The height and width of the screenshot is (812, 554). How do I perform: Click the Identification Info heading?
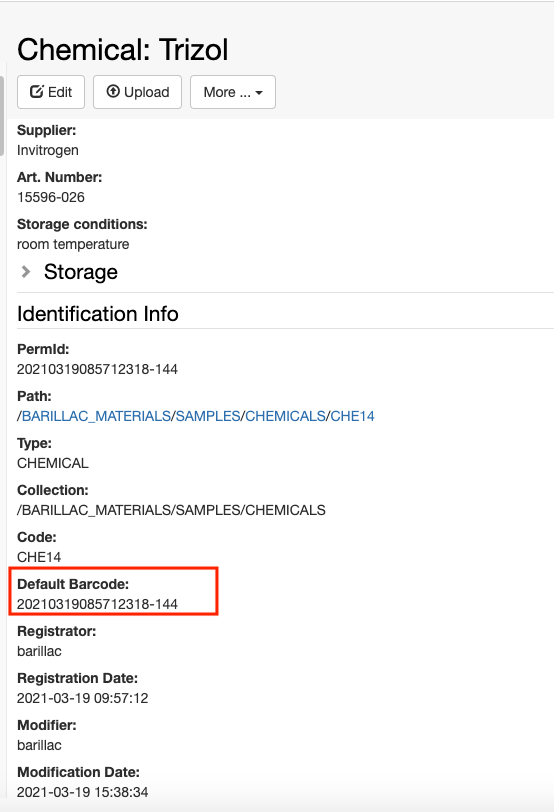[x=98, y=314]
